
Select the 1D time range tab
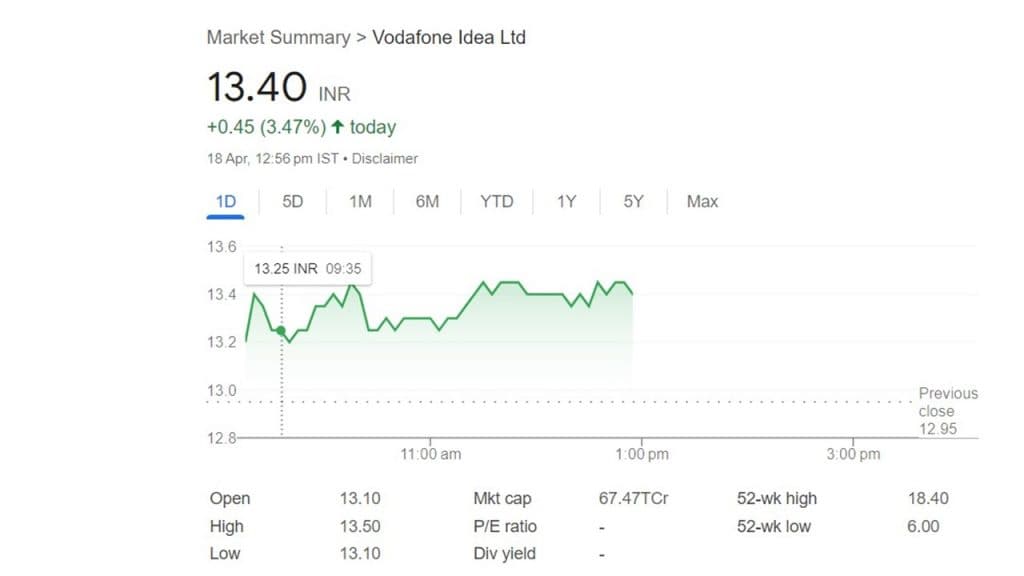(226, 201)
